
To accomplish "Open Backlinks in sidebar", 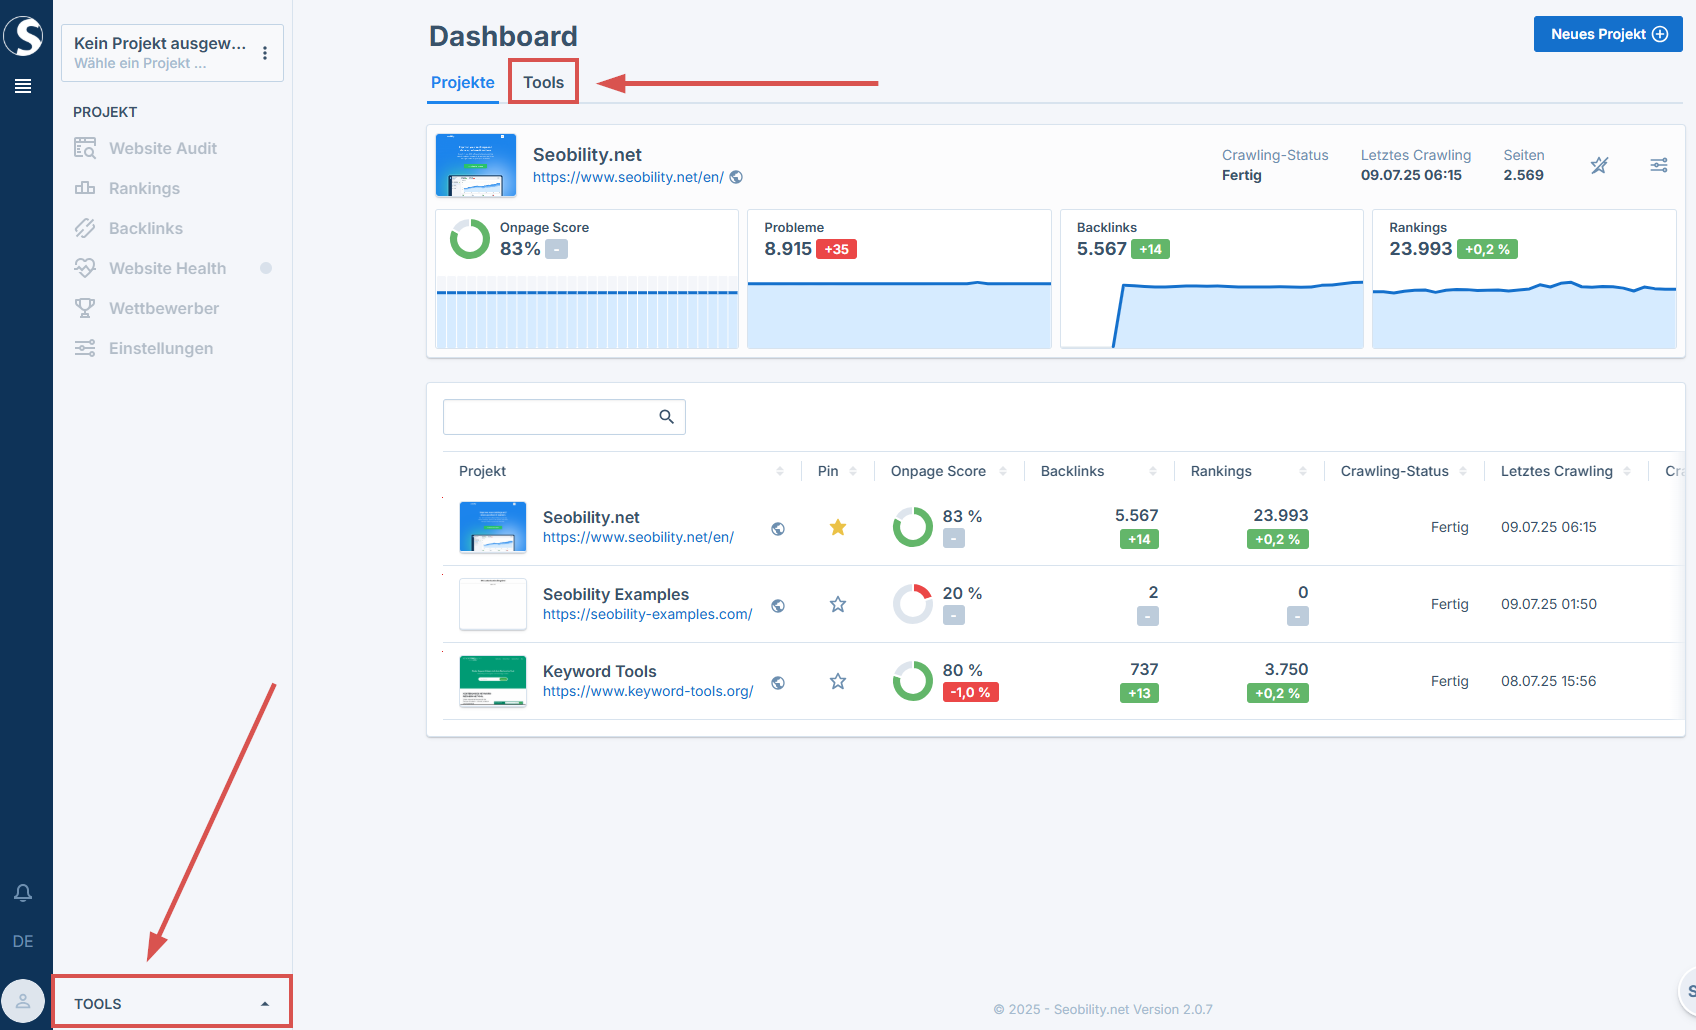I will (146, 228).
